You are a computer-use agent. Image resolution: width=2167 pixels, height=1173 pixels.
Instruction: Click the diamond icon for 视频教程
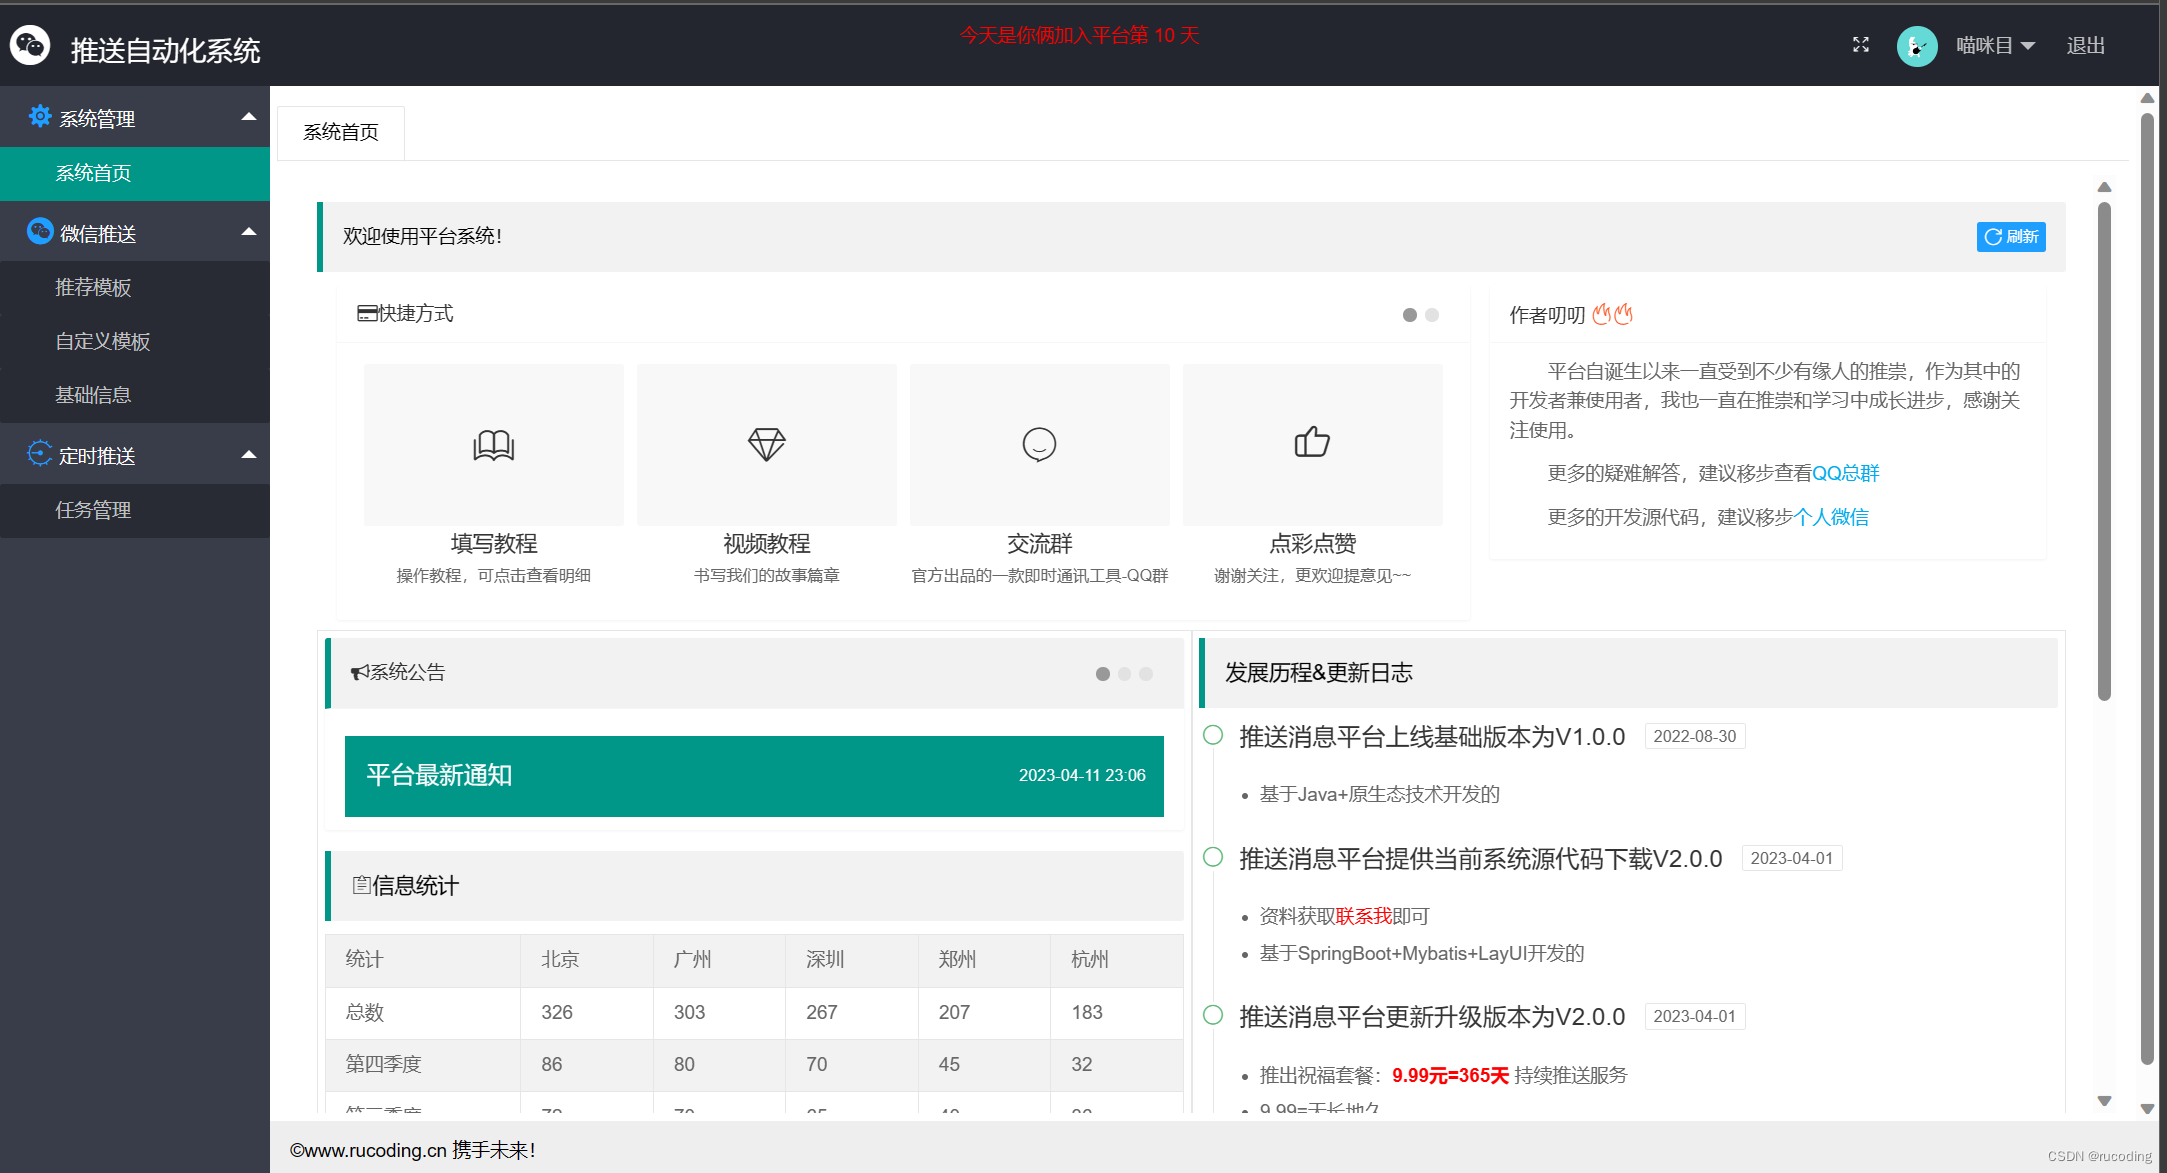(x=767, y=444)
